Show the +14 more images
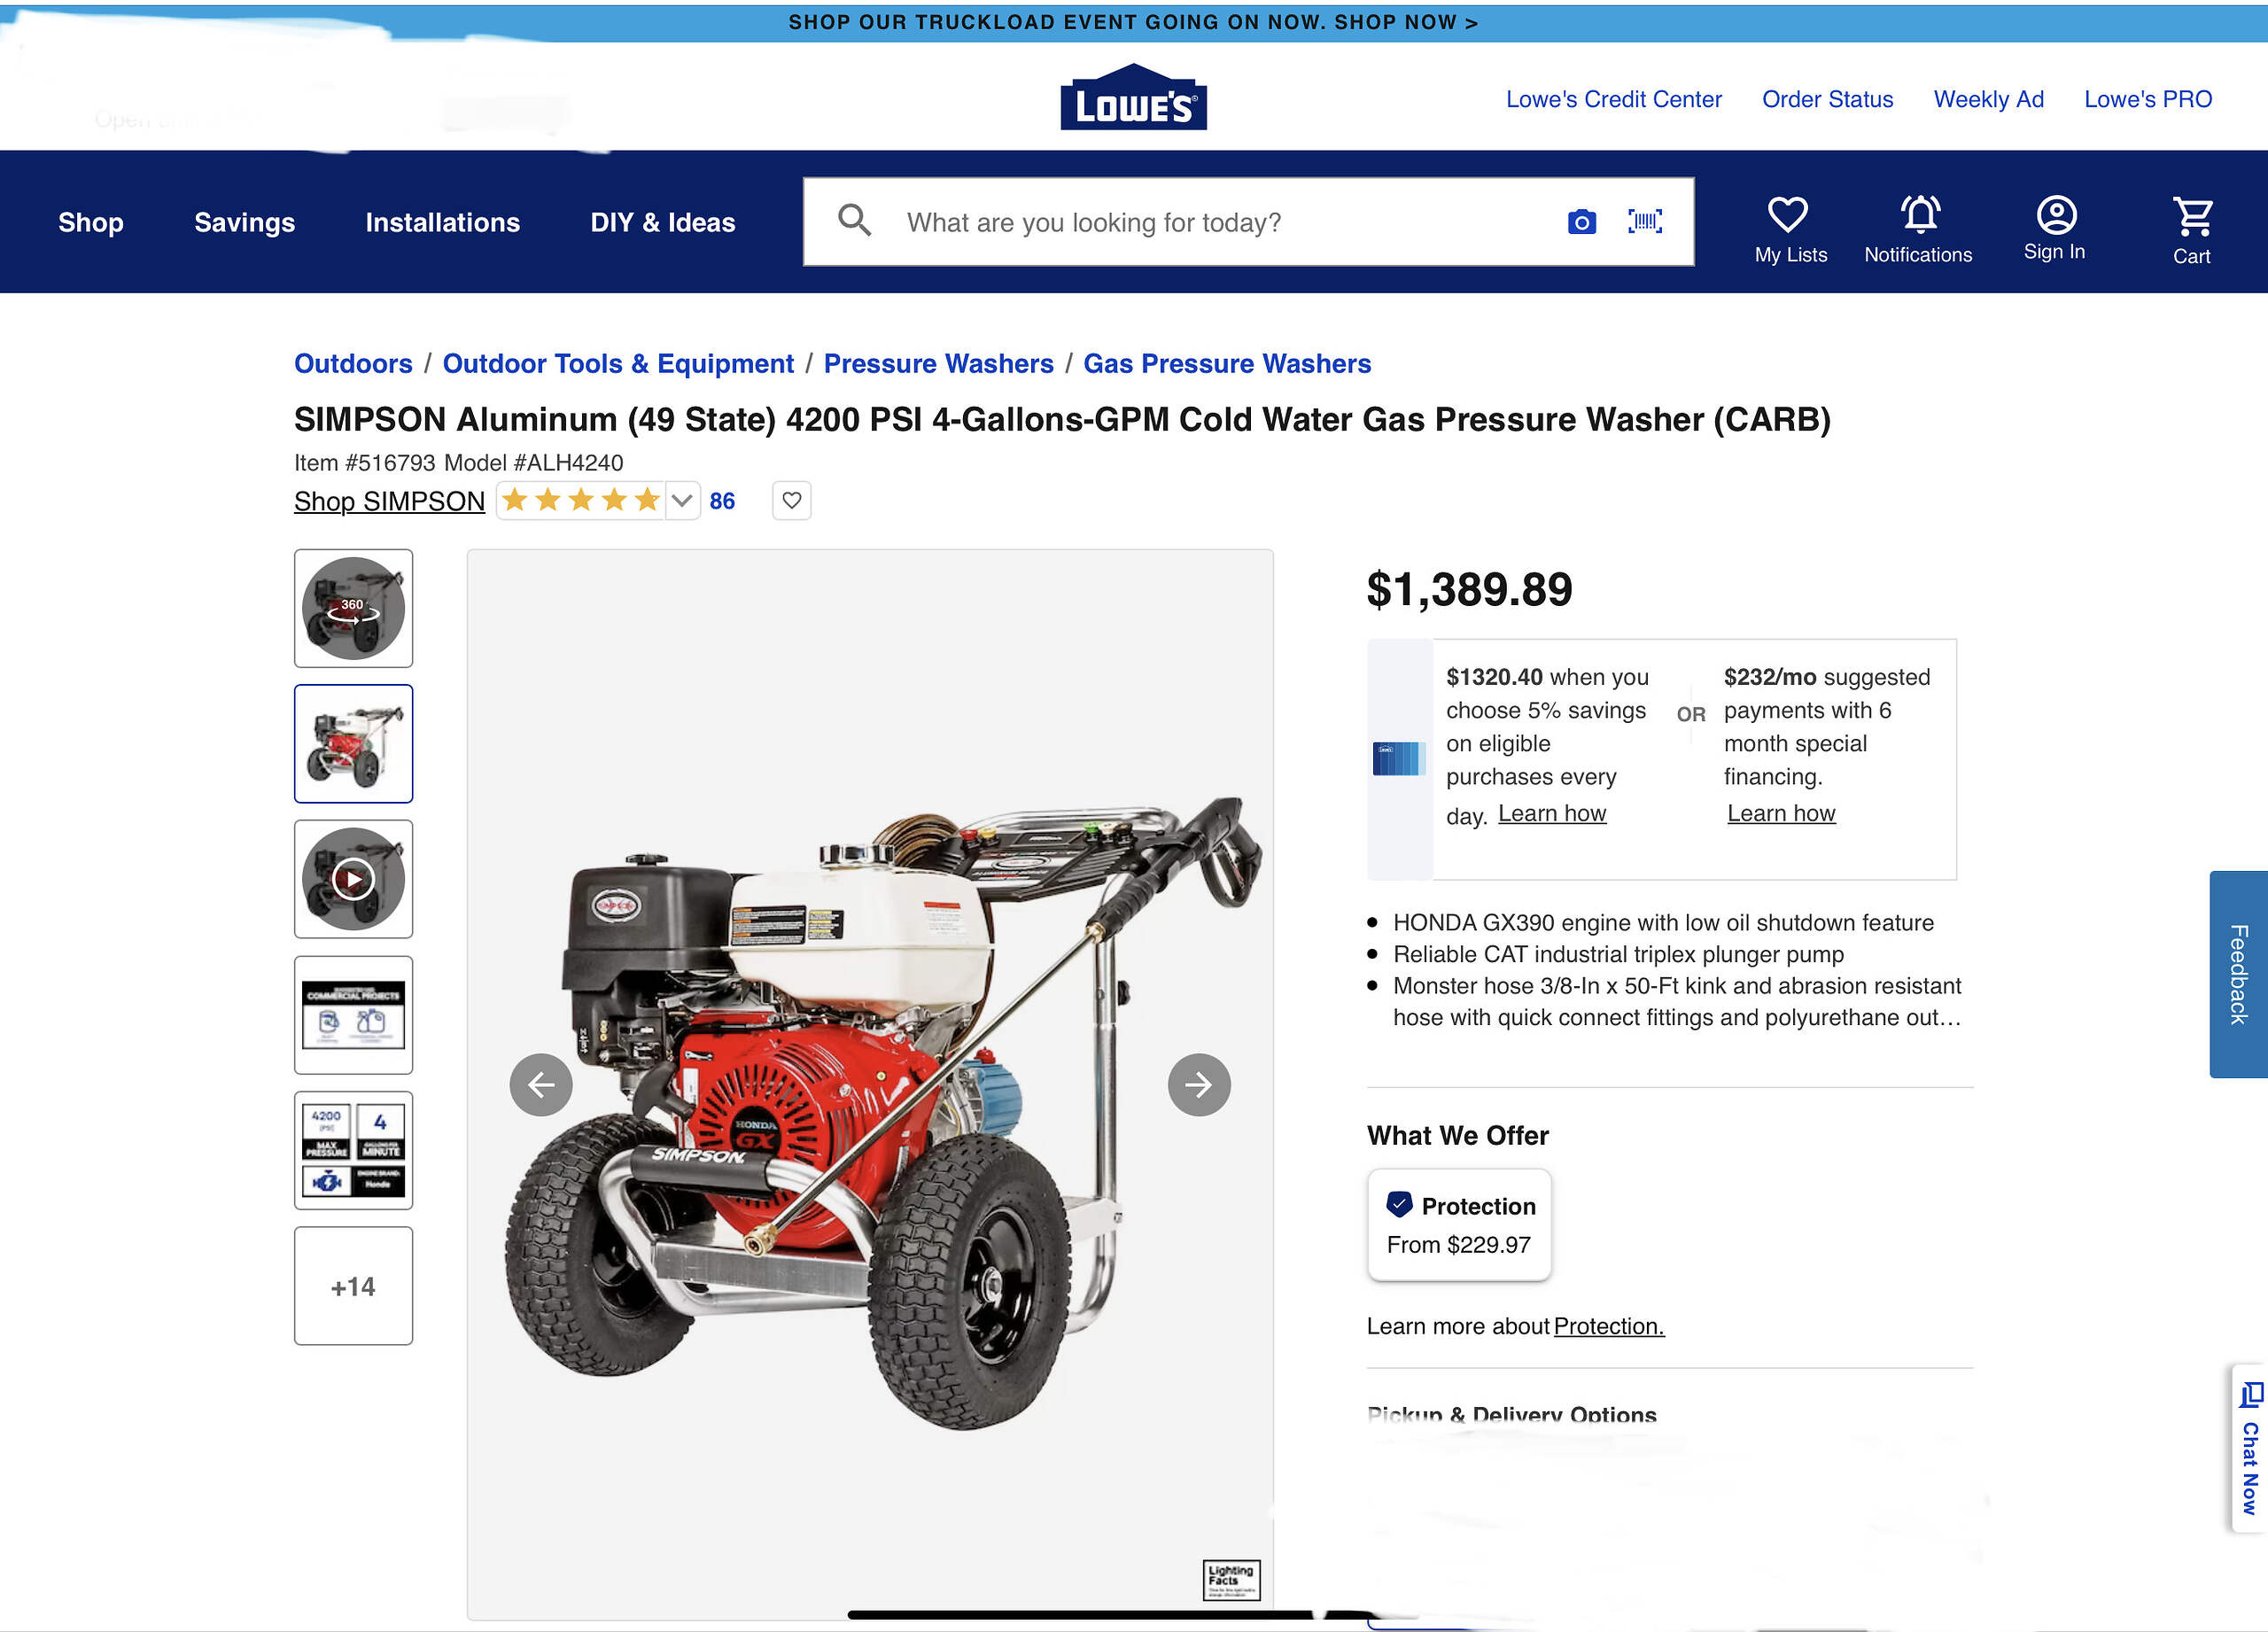 pyautogui.click(x=353, y=1285)
